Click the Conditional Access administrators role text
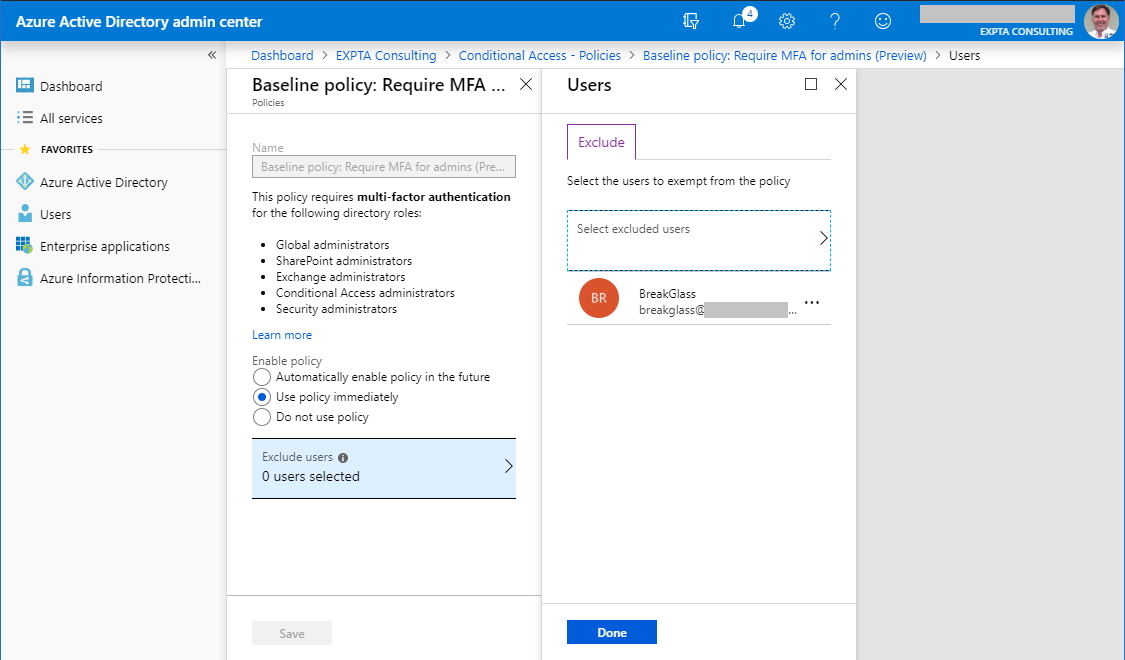 coord(365,293)
